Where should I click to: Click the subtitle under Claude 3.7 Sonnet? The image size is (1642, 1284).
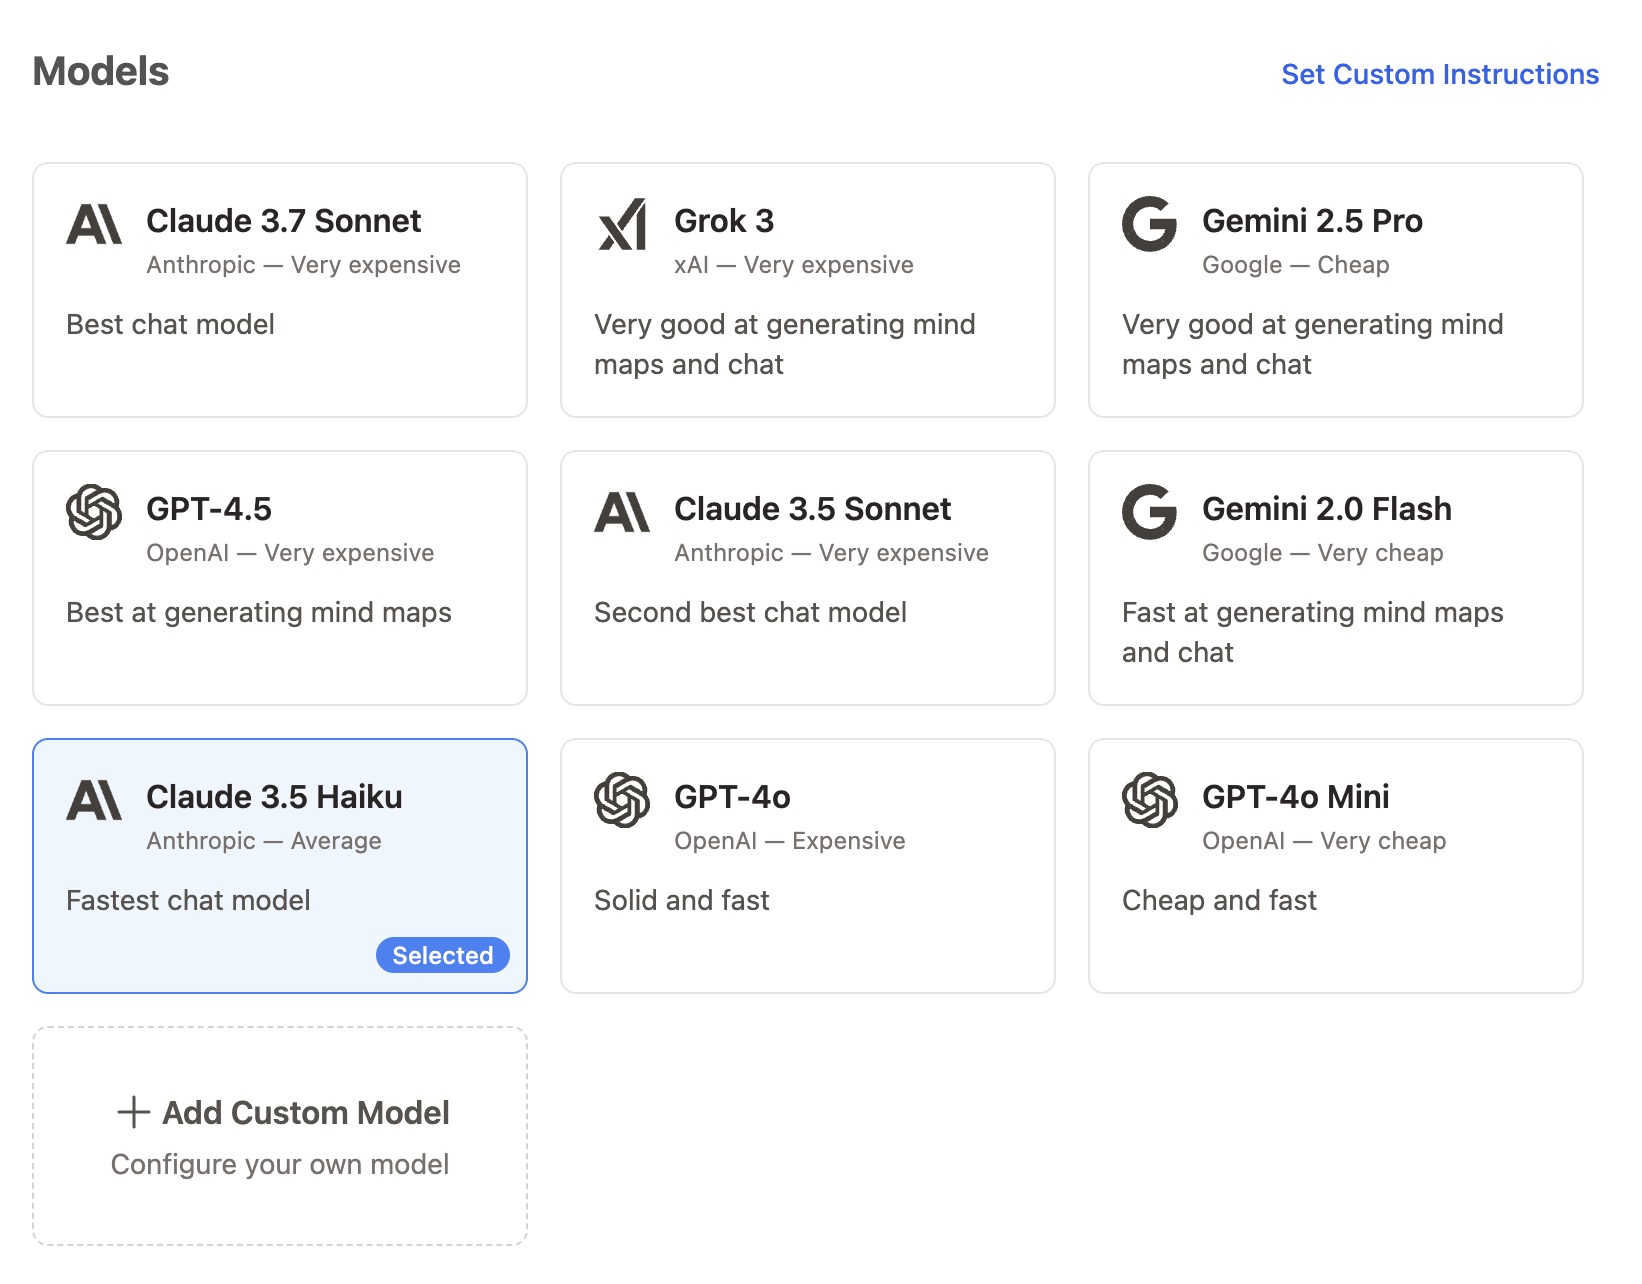pyautogui.click(x=303, y=265)
